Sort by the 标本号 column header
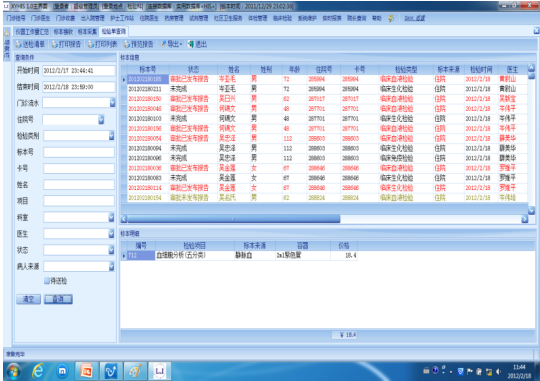Screen dimensions: 540x381 [x=148, y=70]
